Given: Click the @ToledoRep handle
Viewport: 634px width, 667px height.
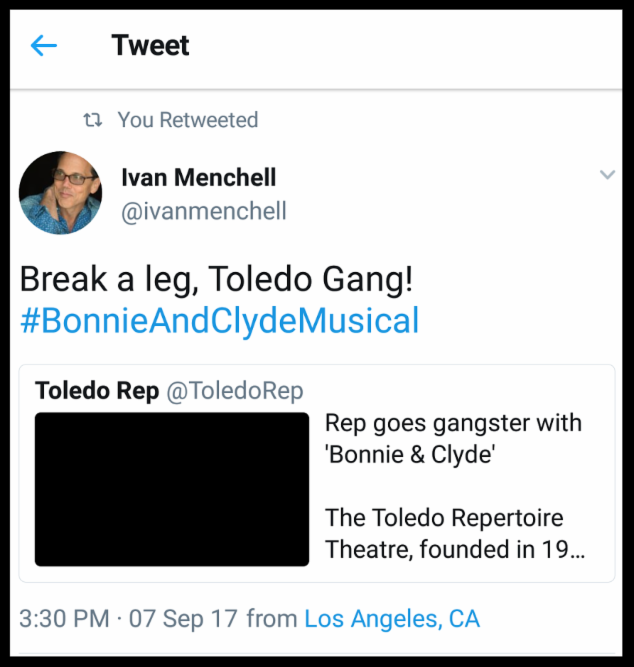Looking at the screenshot, I should [234, 390].
